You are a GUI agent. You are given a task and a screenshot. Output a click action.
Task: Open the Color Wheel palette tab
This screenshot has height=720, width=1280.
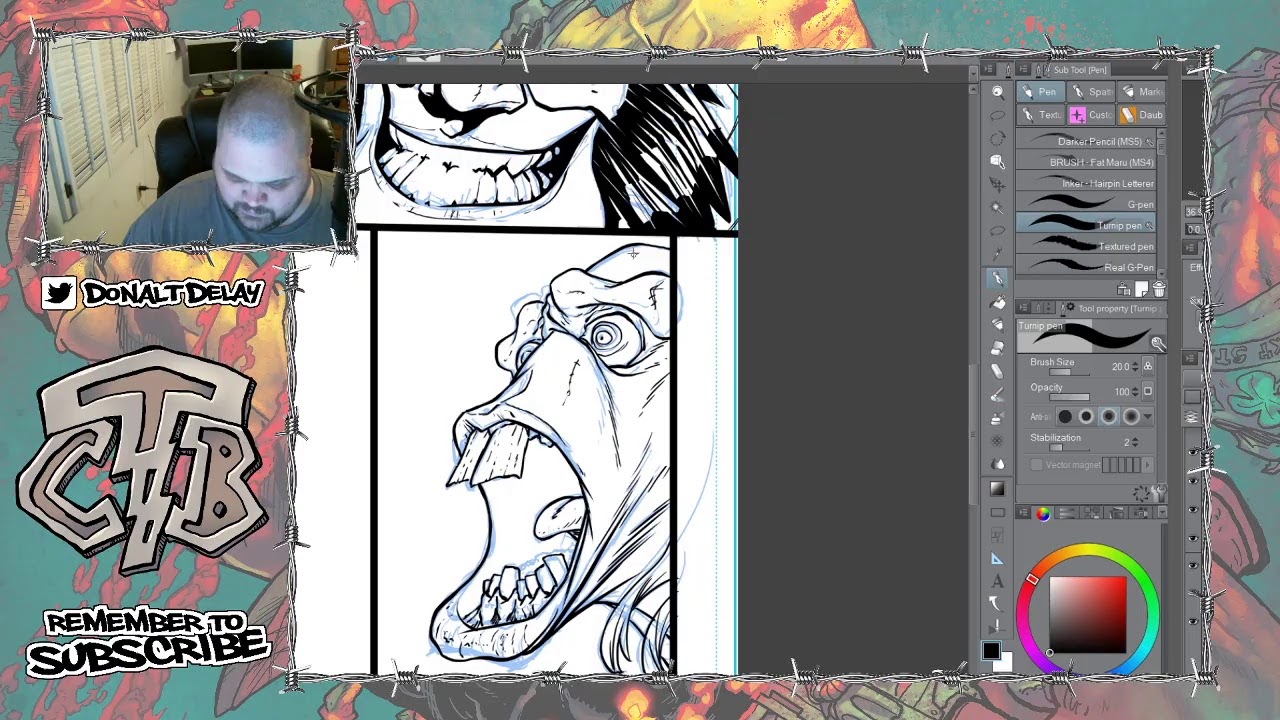tap(1043, 513)
